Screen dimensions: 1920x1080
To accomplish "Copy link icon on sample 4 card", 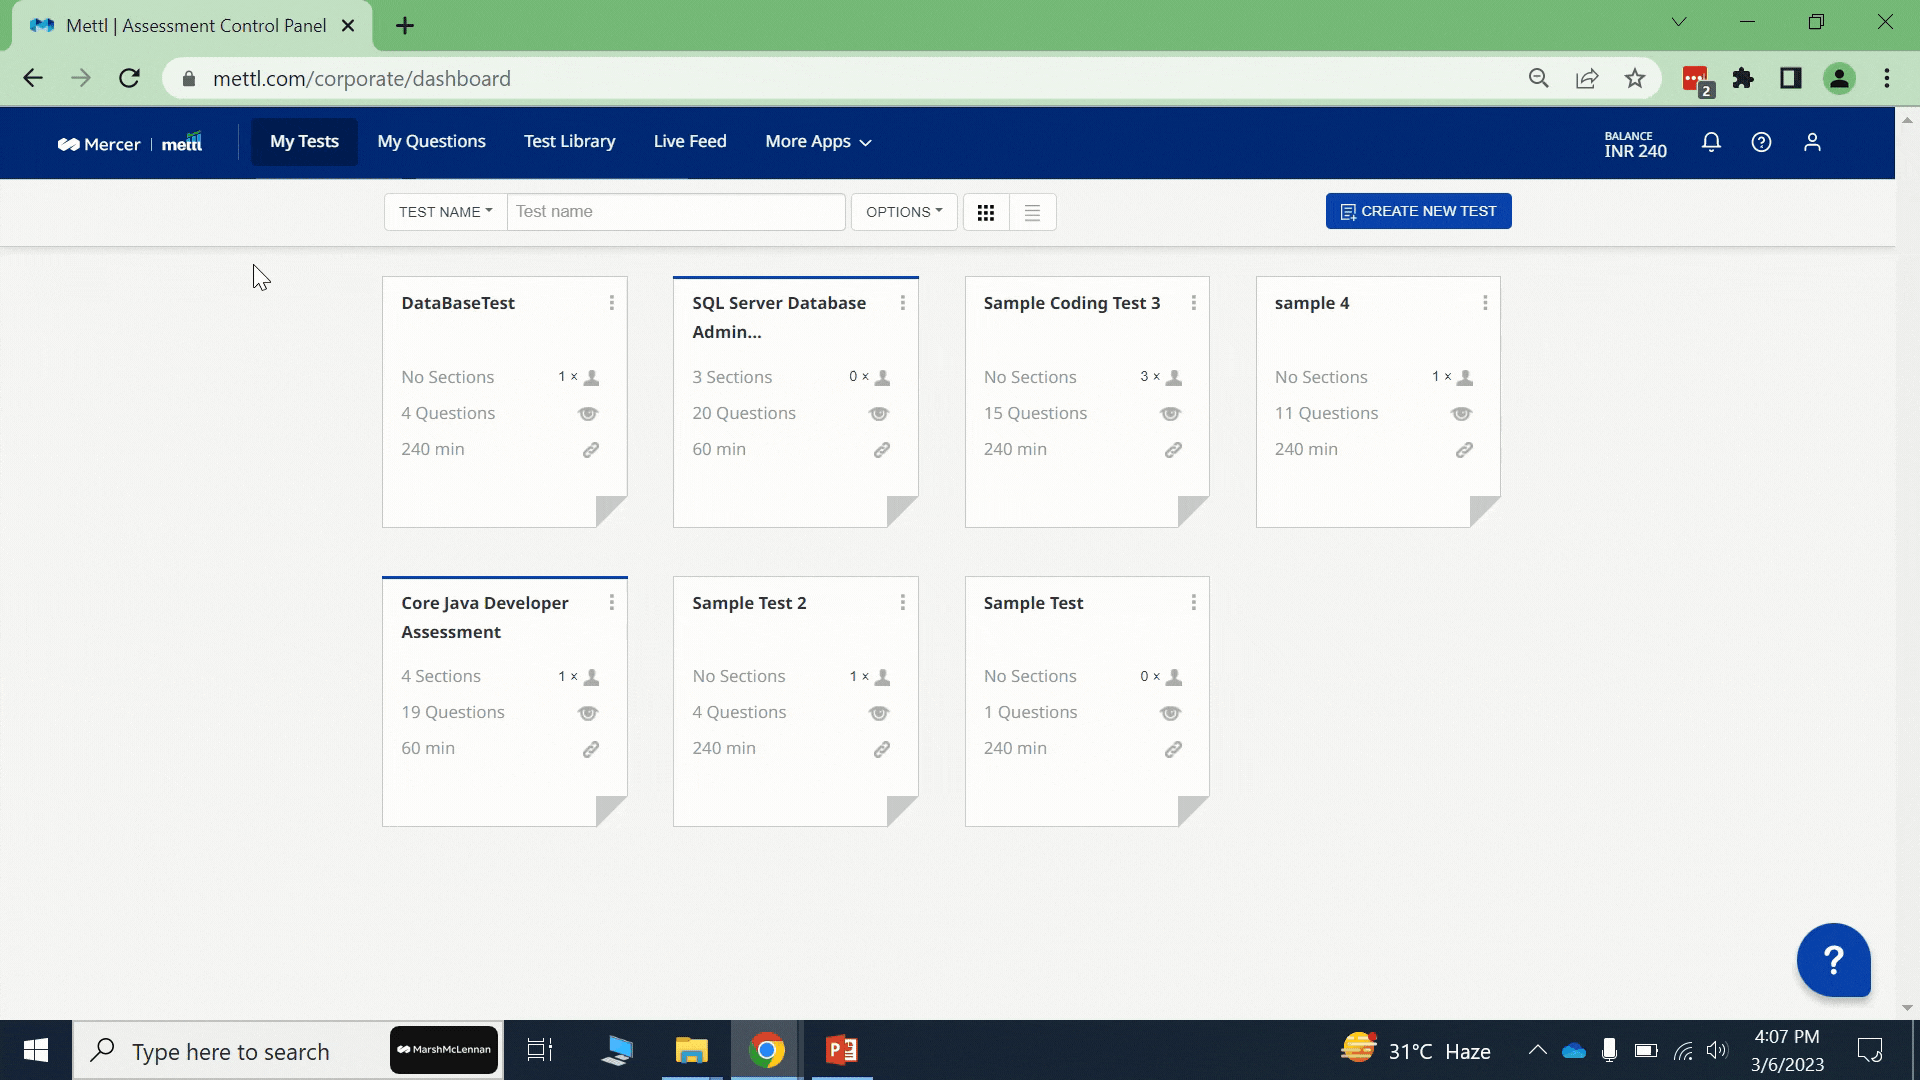I will [x=1464, y=450].
